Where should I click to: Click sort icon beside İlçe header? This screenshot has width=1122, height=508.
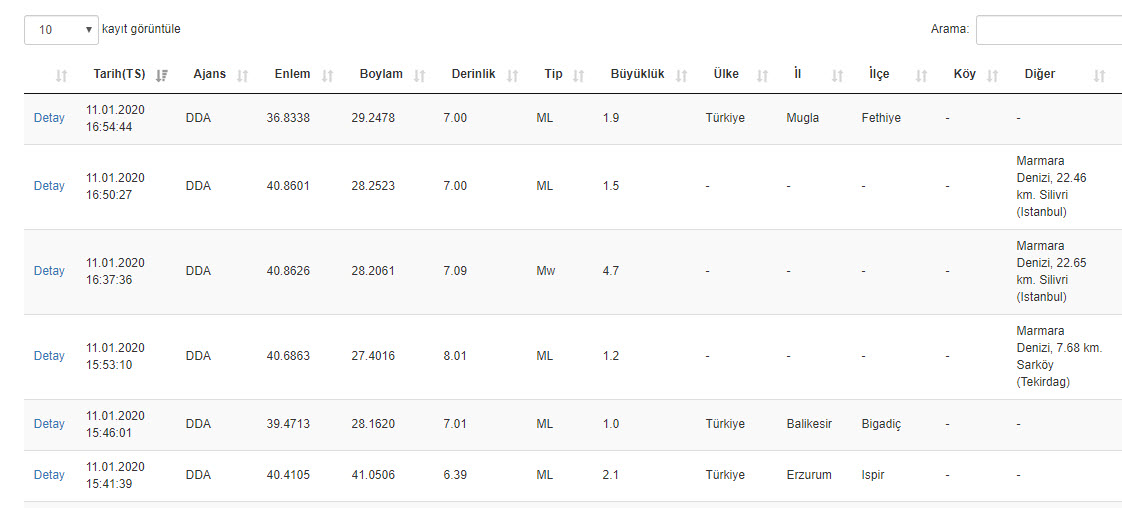tap(922, 75)
